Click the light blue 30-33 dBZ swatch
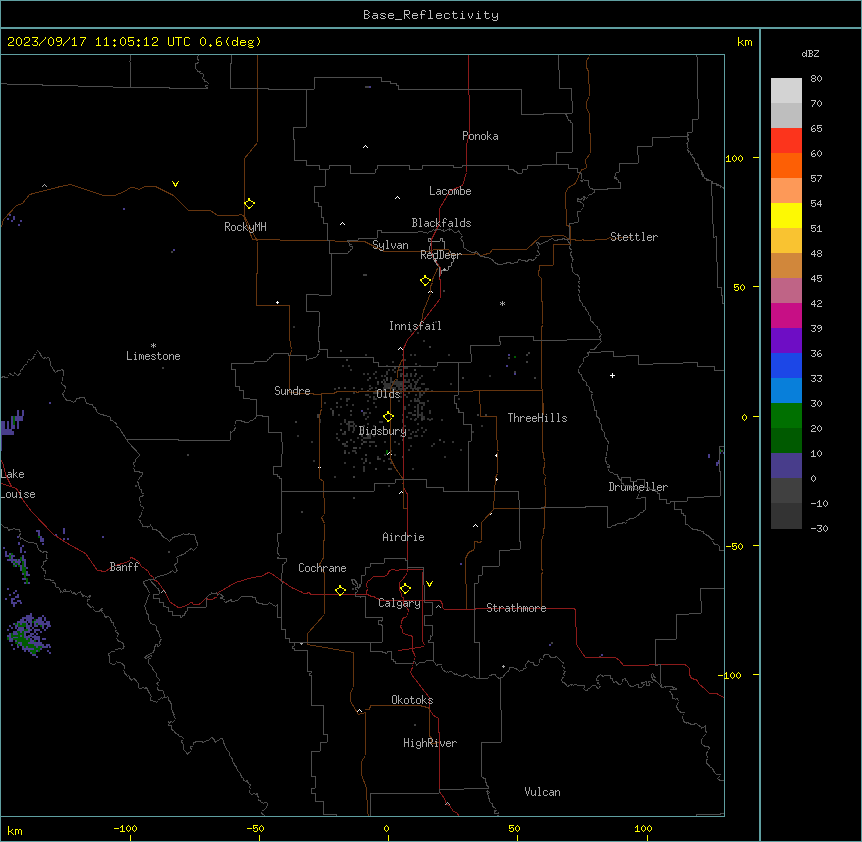This screenshot has width=862, height=842. (x=786, y=391)
